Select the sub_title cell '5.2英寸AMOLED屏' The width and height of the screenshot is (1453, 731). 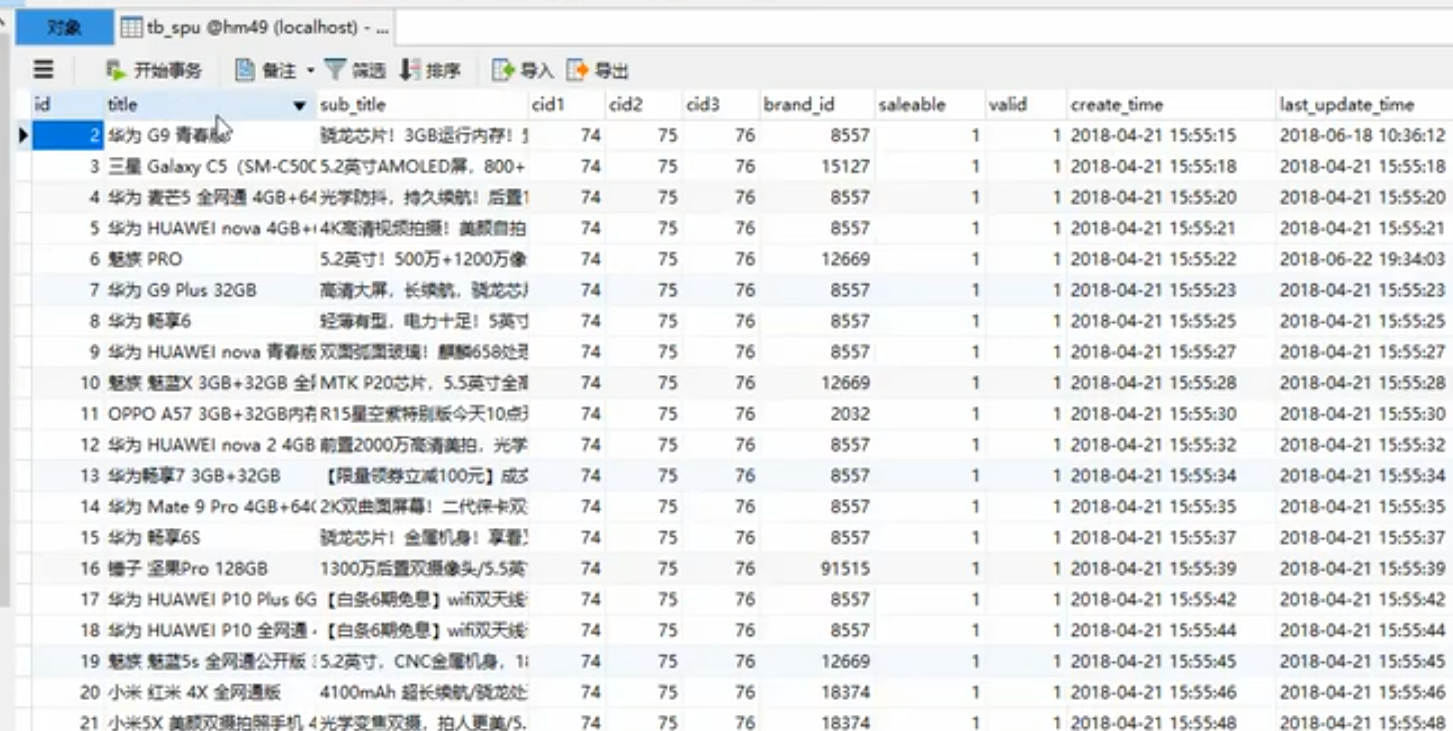tap(422, 166)
